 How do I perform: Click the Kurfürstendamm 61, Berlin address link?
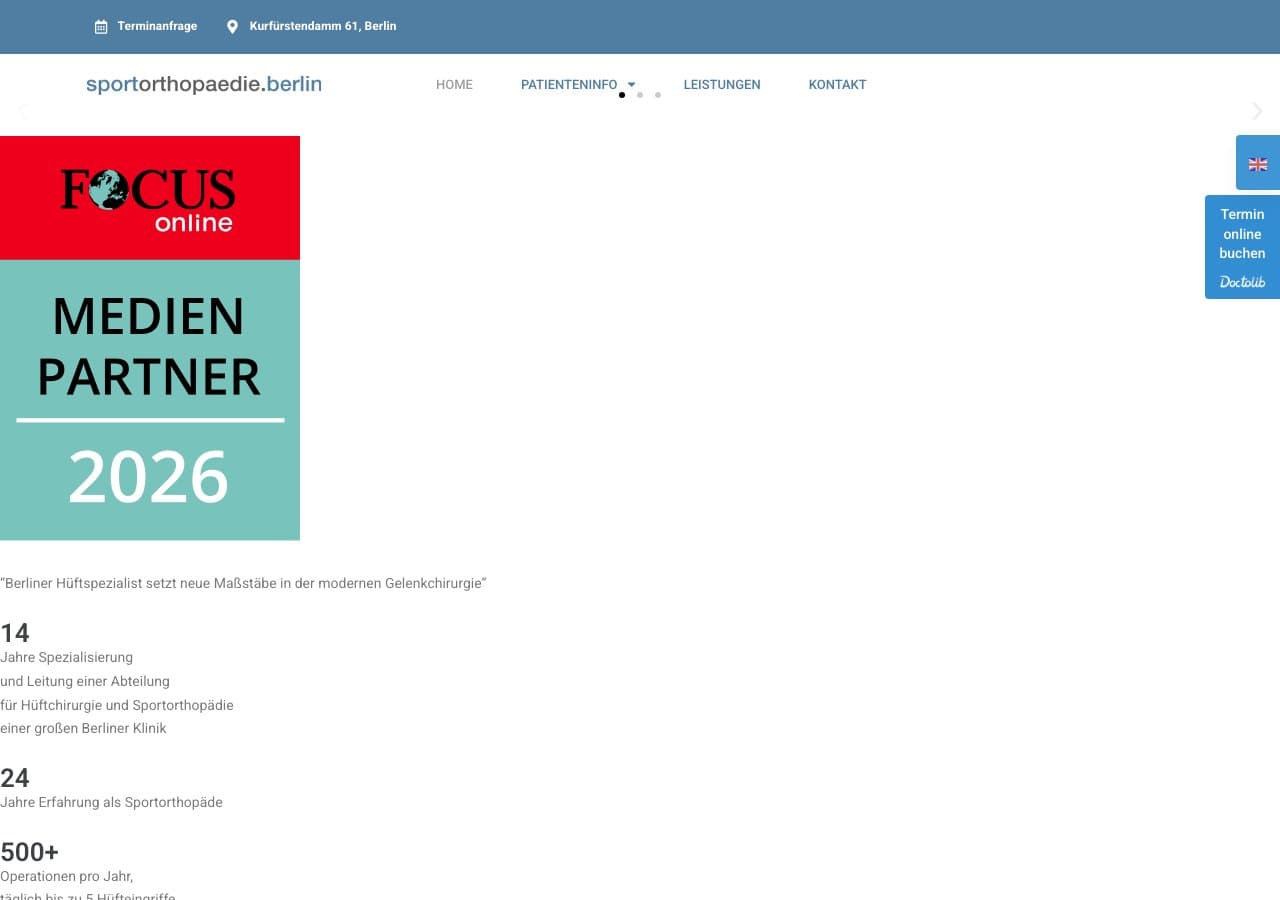tap(323, 26)
